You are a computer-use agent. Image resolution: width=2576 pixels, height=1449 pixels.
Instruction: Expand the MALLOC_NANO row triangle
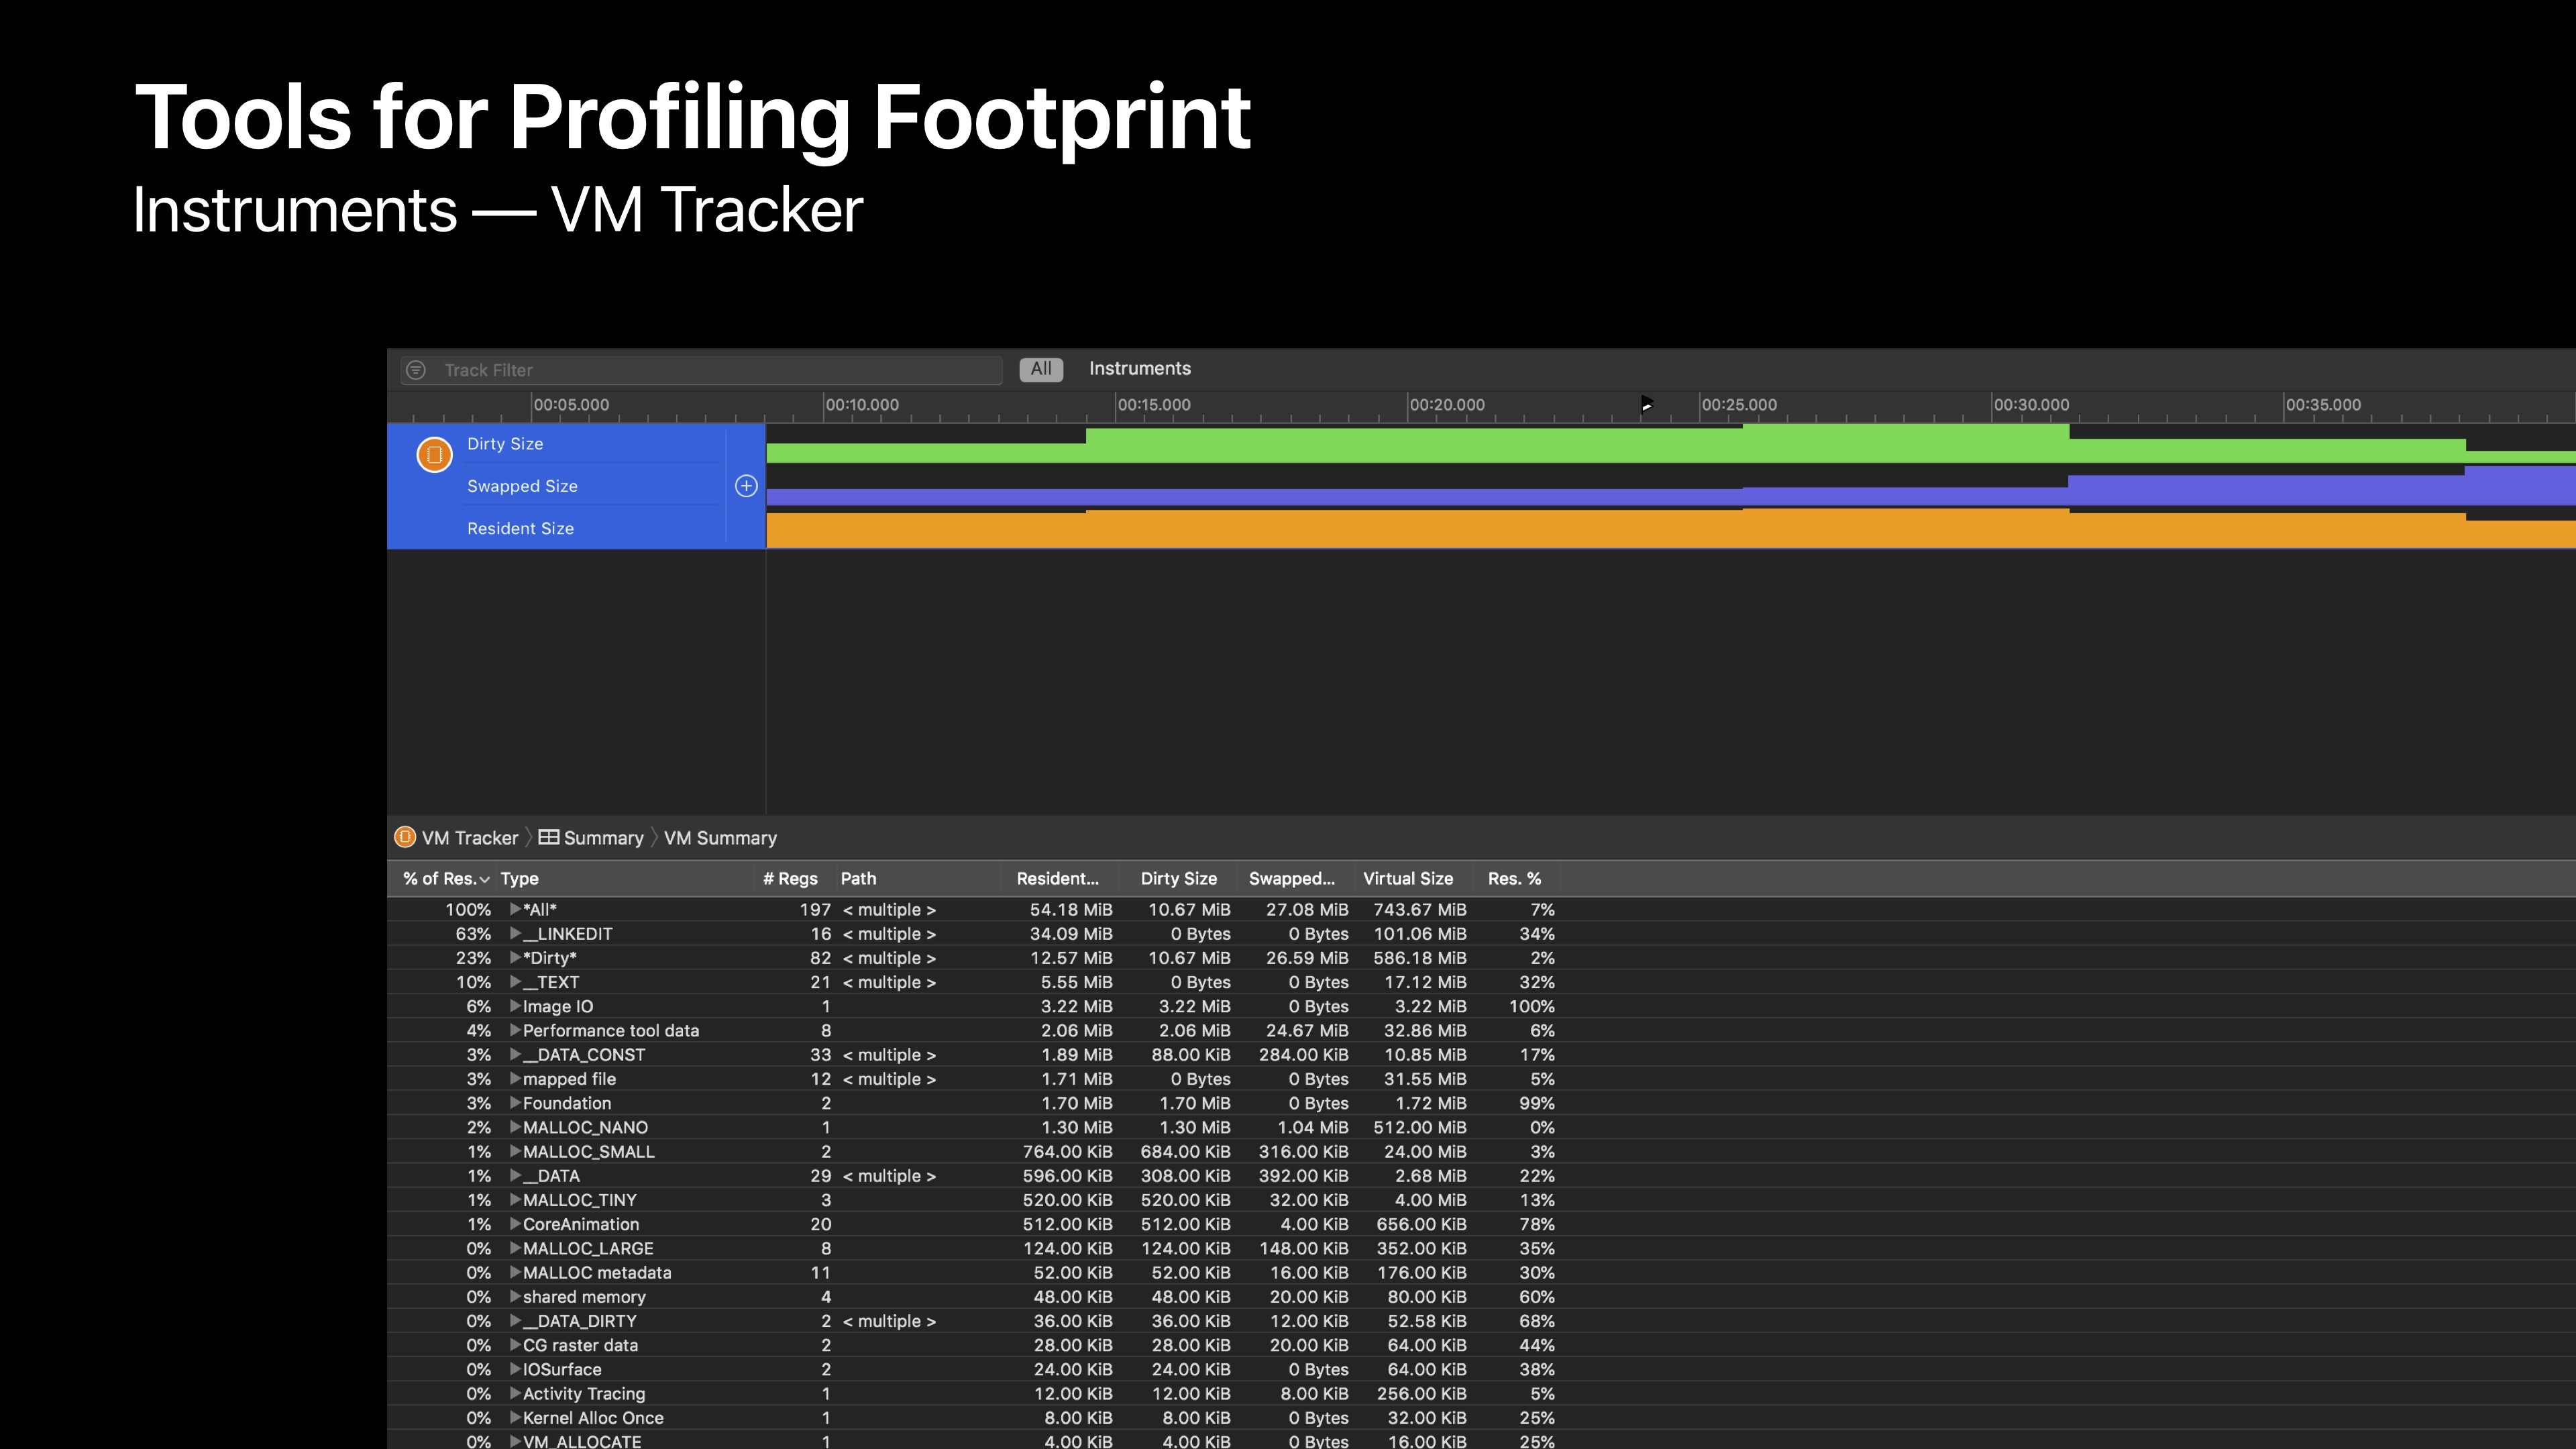515,1127
